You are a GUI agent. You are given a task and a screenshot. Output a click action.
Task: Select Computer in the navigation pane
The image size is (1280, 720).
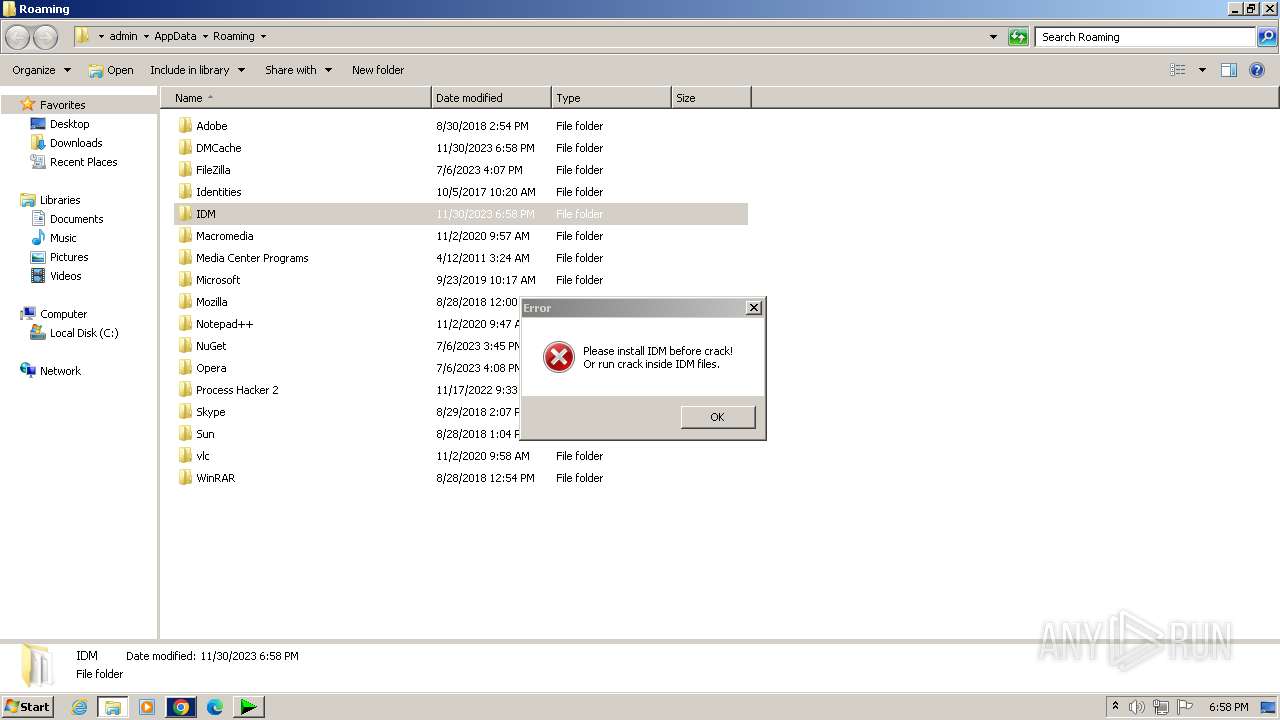(63, 314)
